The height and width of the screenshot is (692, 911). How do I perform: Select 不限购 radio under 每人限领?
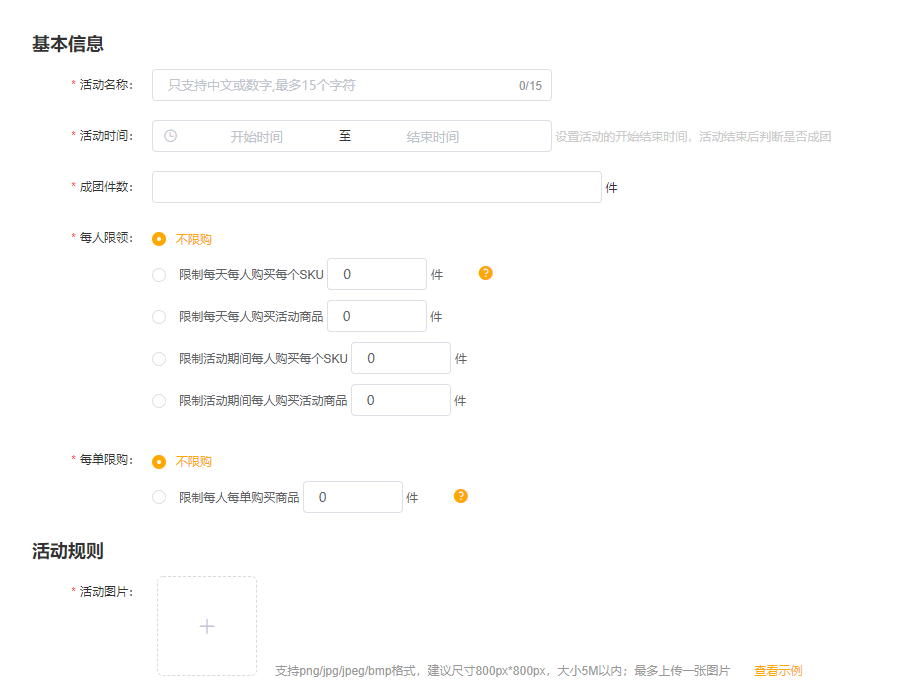159,239
